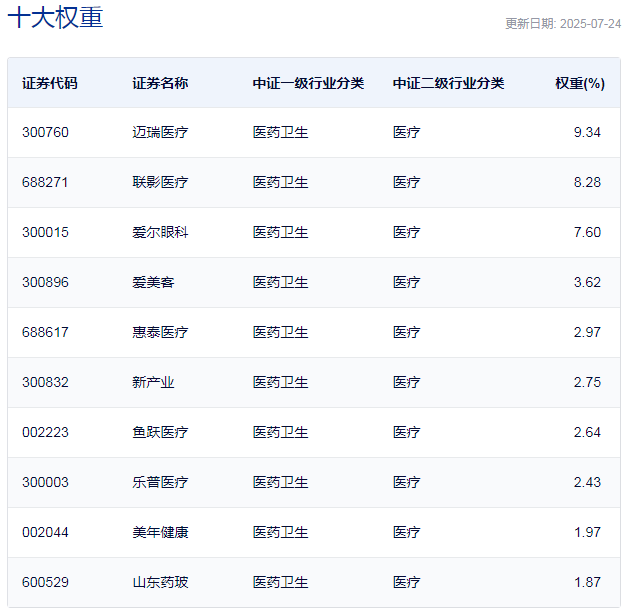The image size is (629, 613).
Task: Click weight value 2.64
Action: (x=587, y=432)
